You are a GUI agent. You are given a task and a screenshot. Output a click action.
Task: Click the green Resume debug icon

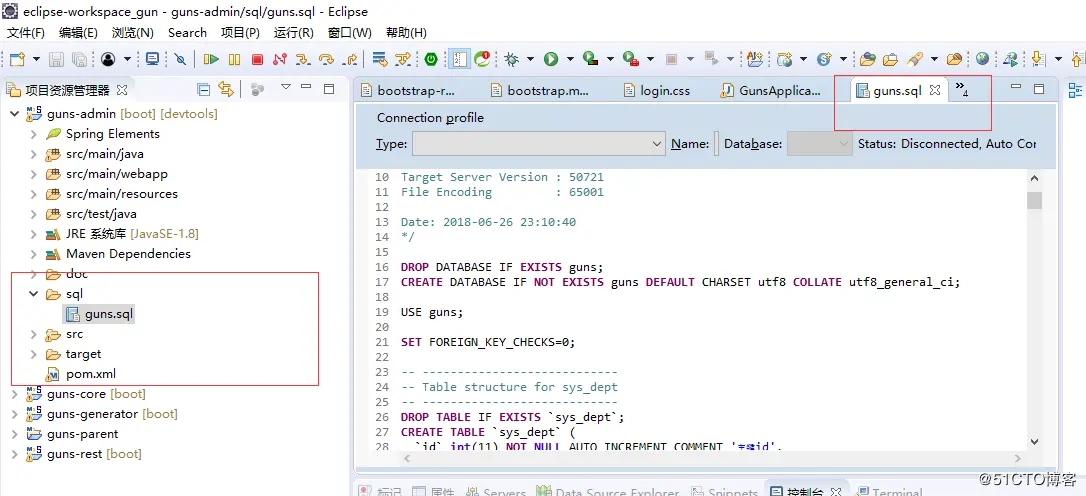coord(211,60)
